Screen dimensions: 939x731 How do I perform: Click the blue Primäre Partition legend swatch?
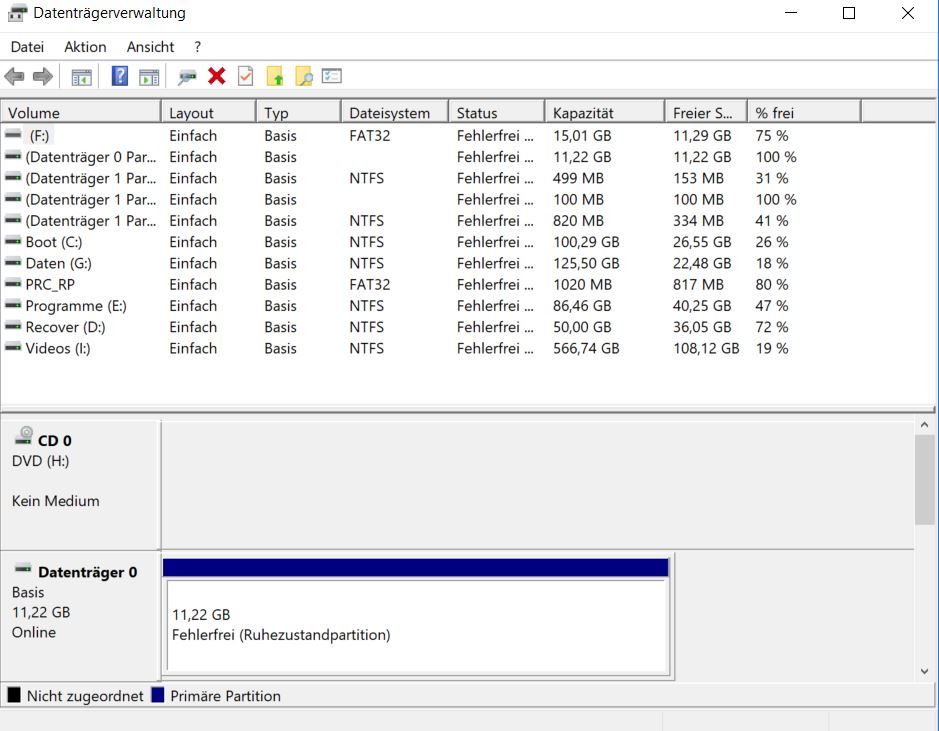tap(158, 696)
